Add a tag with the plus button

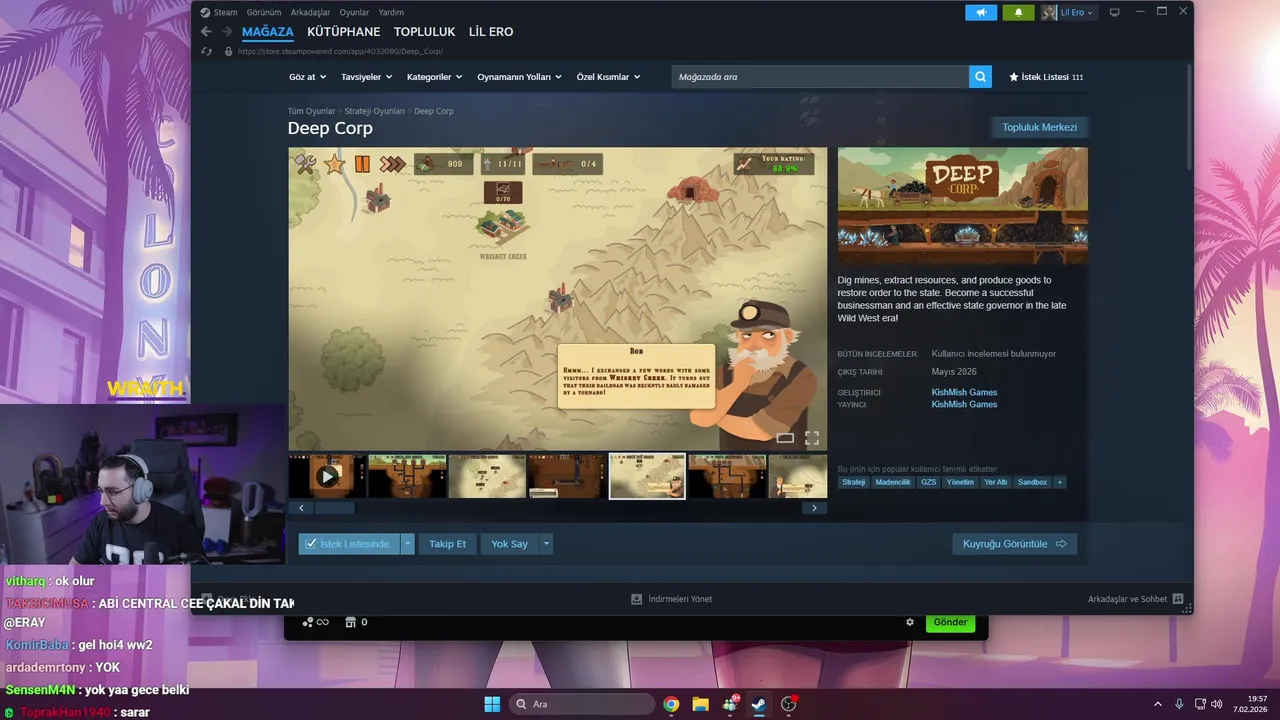[x=1059, y=482]
